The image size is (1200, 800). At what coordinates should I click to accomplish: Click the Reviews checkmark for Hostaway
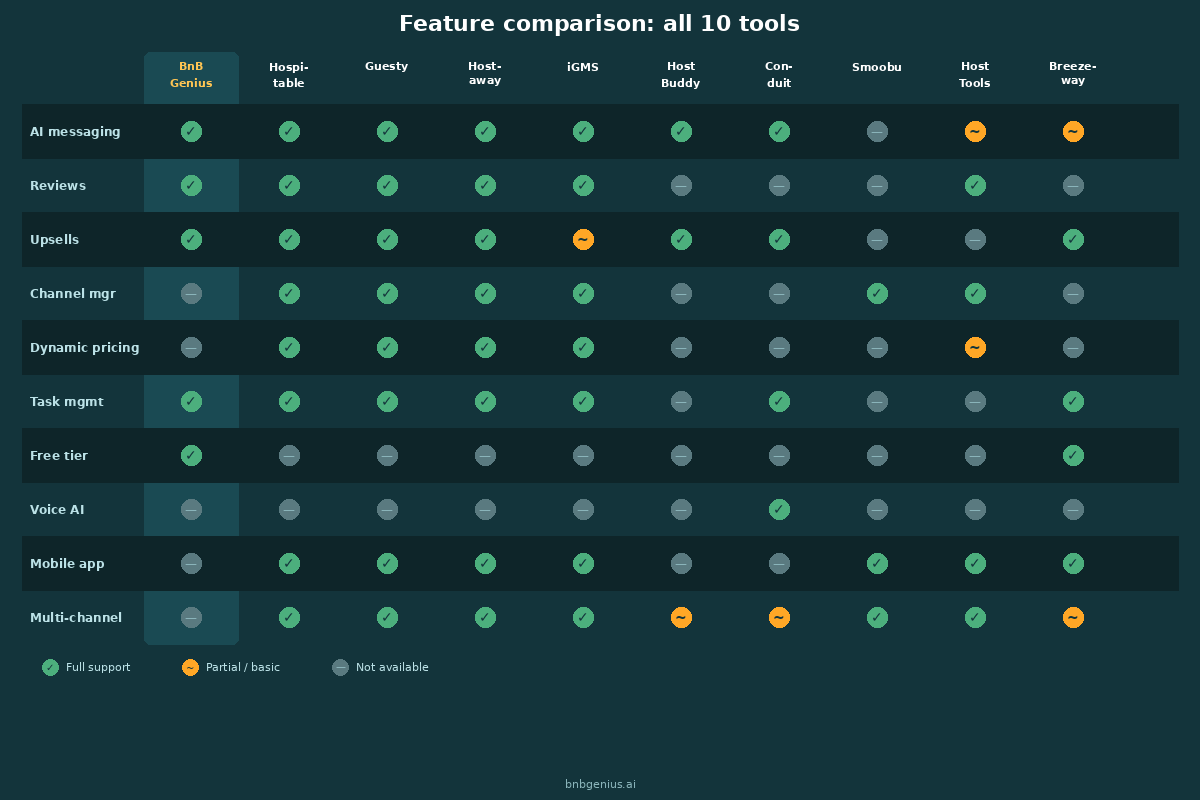(x=485, y=185)
